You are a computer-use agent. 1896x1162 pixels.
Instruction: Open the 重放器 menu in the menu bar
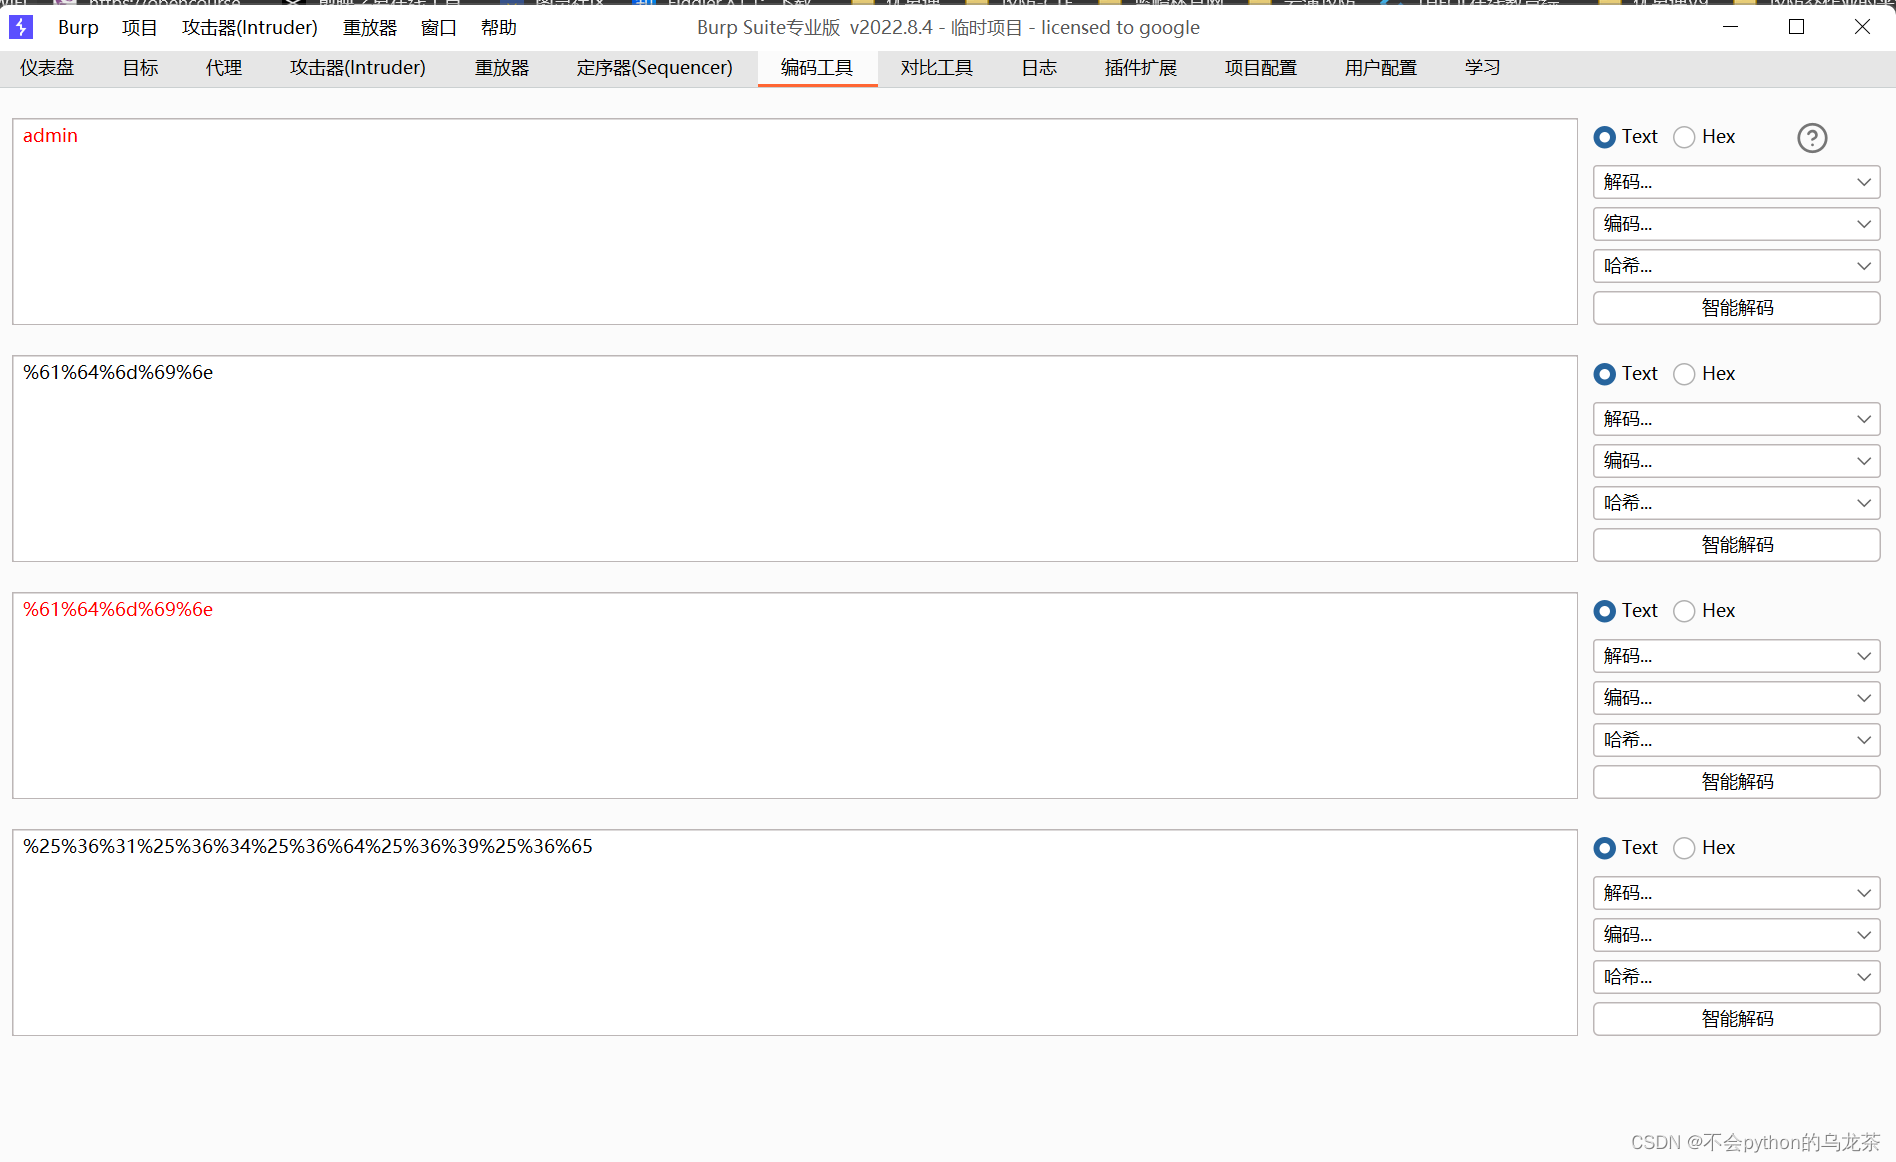[369, 27]
